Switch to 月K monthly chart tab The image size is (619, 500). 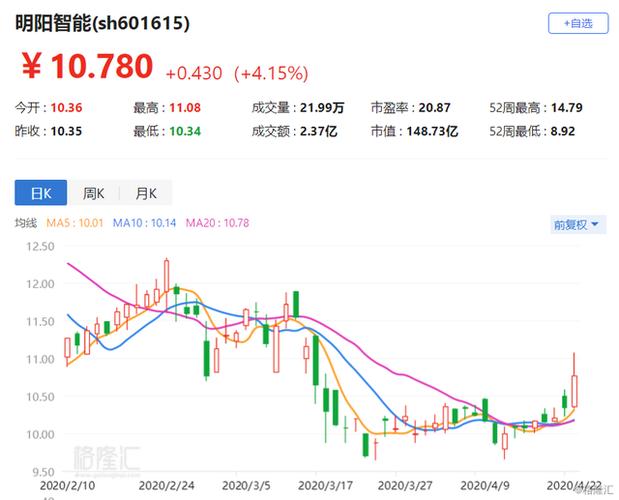click(x=146, y=193)
